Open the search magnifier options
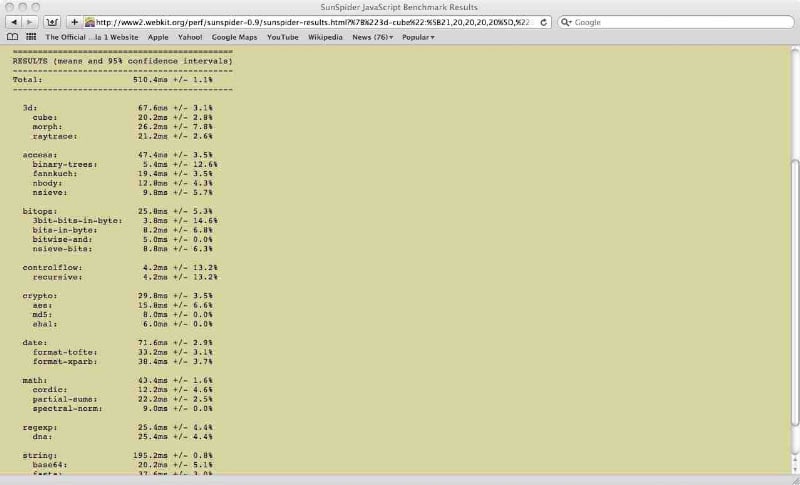The image size is (800, 485). pyautogui.click(x=566, y=22)
